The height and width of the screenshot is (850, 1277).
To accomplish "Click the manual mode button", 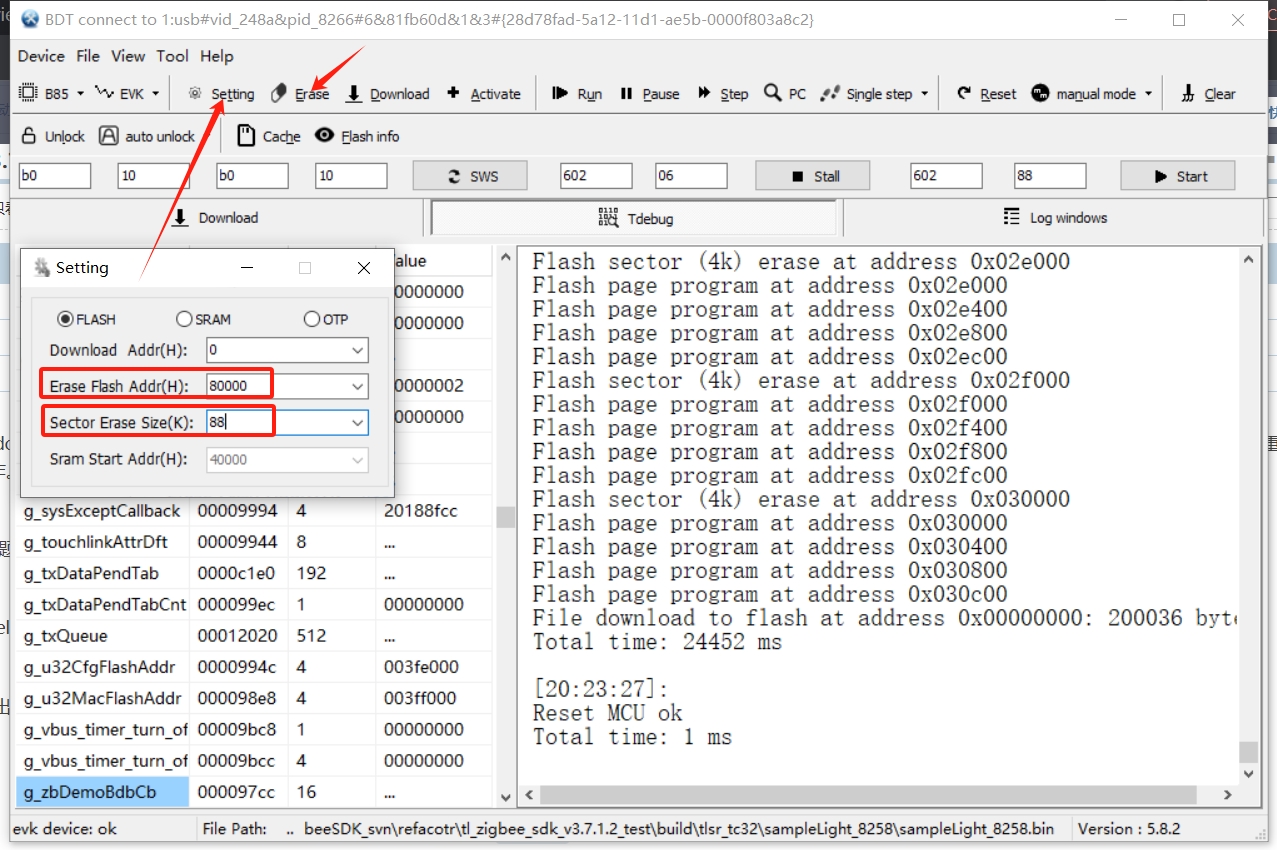I will coord(1084,94).
